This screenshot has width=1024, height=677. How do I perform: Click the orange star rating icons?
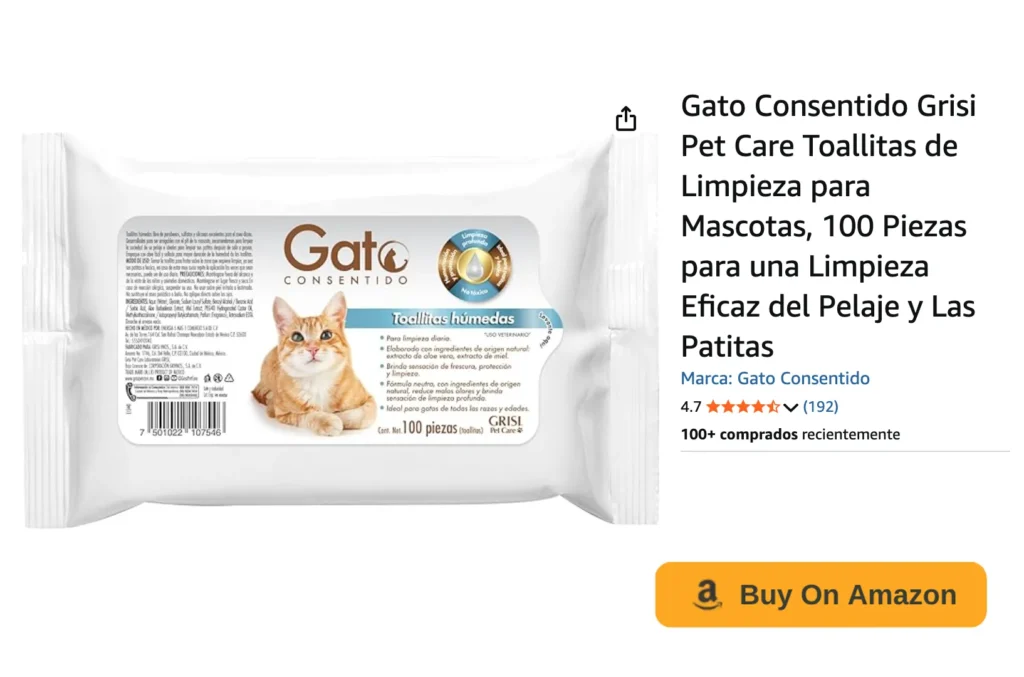[743, 407]
